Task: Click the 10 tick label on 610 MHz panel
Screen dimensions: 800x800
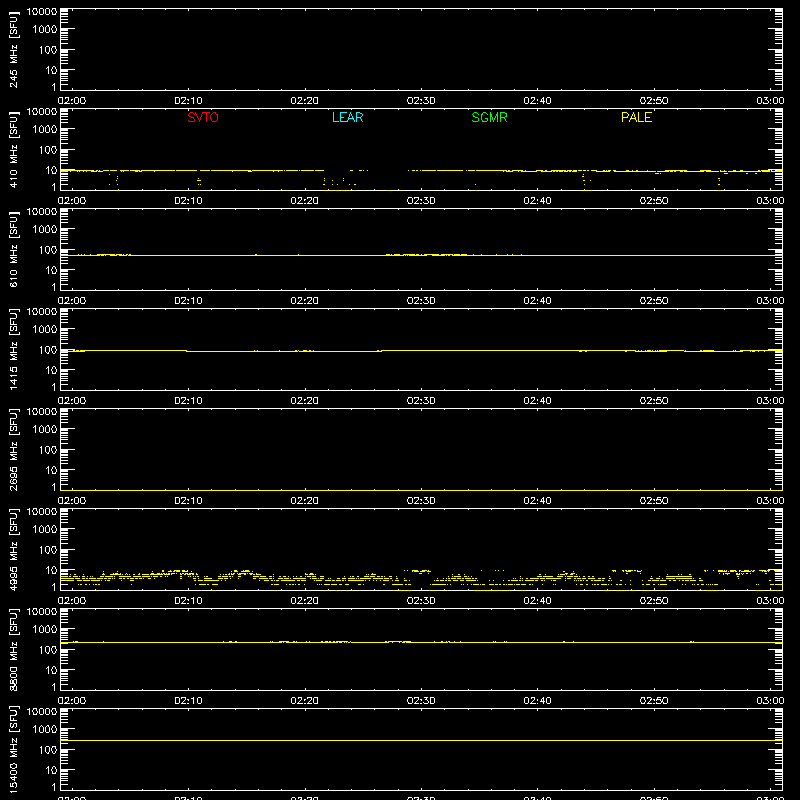Action: tap(51, 270)
